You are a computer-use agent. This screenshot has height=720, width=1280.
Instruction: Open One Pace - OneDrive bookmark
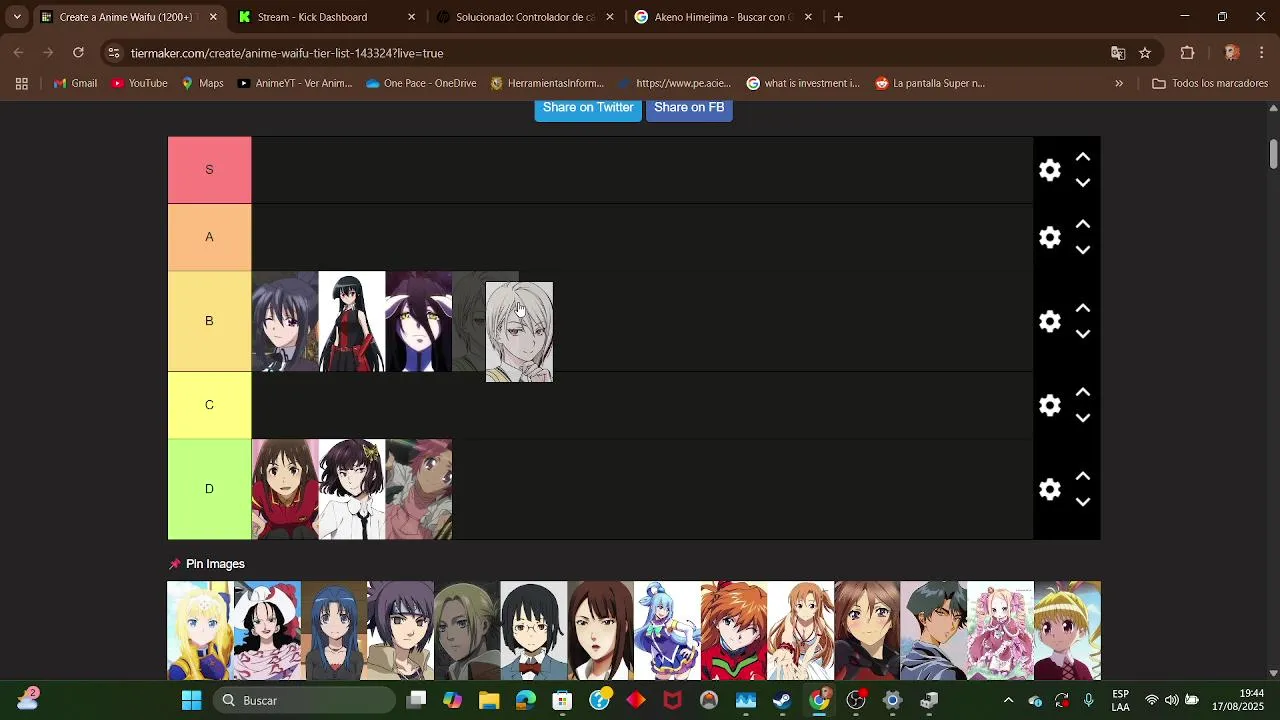(x=421, y=83)
